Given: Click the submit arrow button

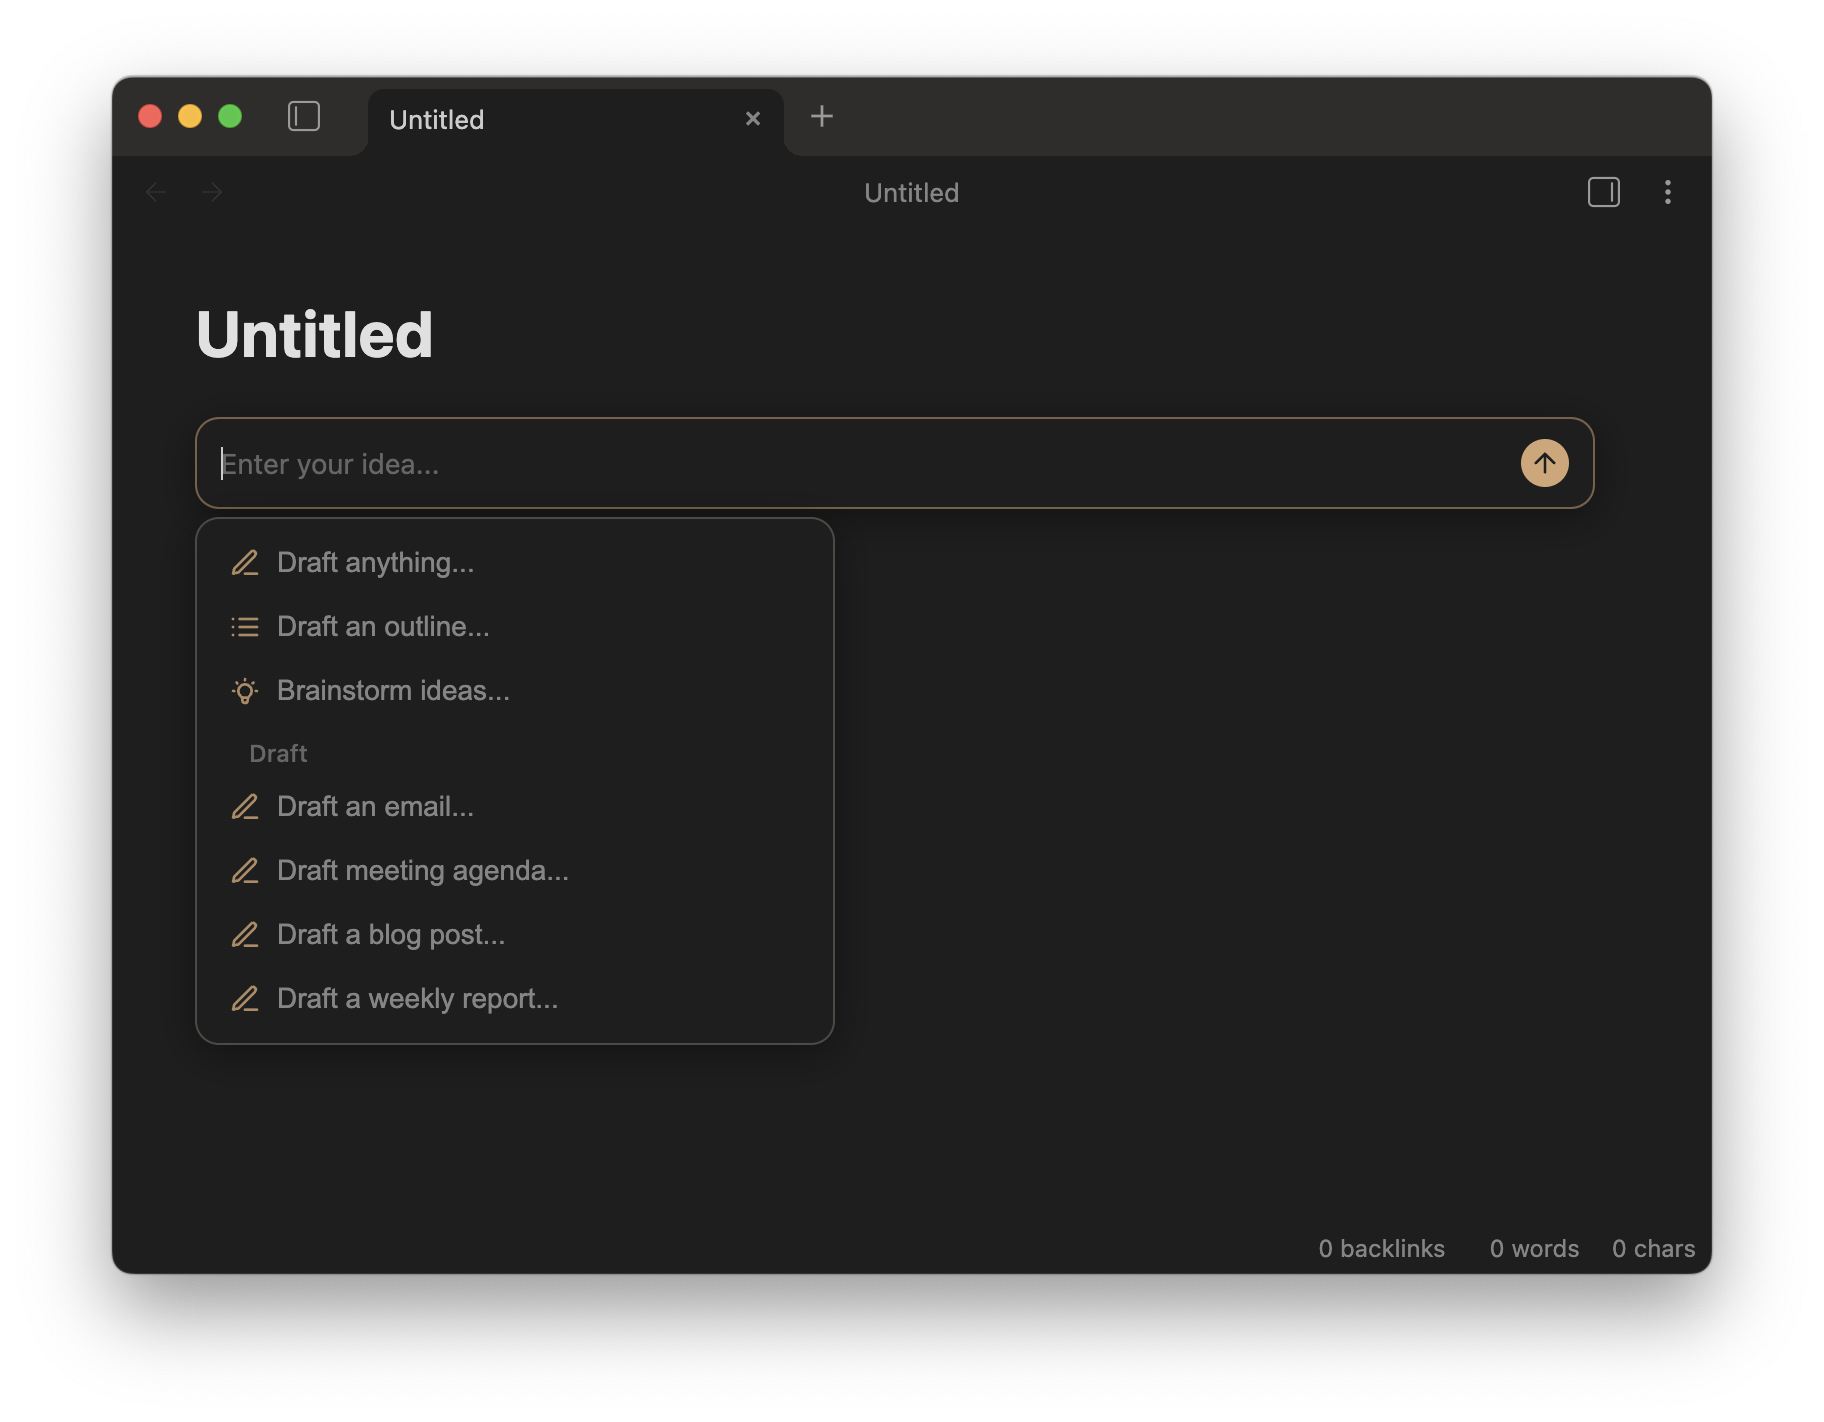Looking at the screenshot, I should click(x=1544, y=463).
